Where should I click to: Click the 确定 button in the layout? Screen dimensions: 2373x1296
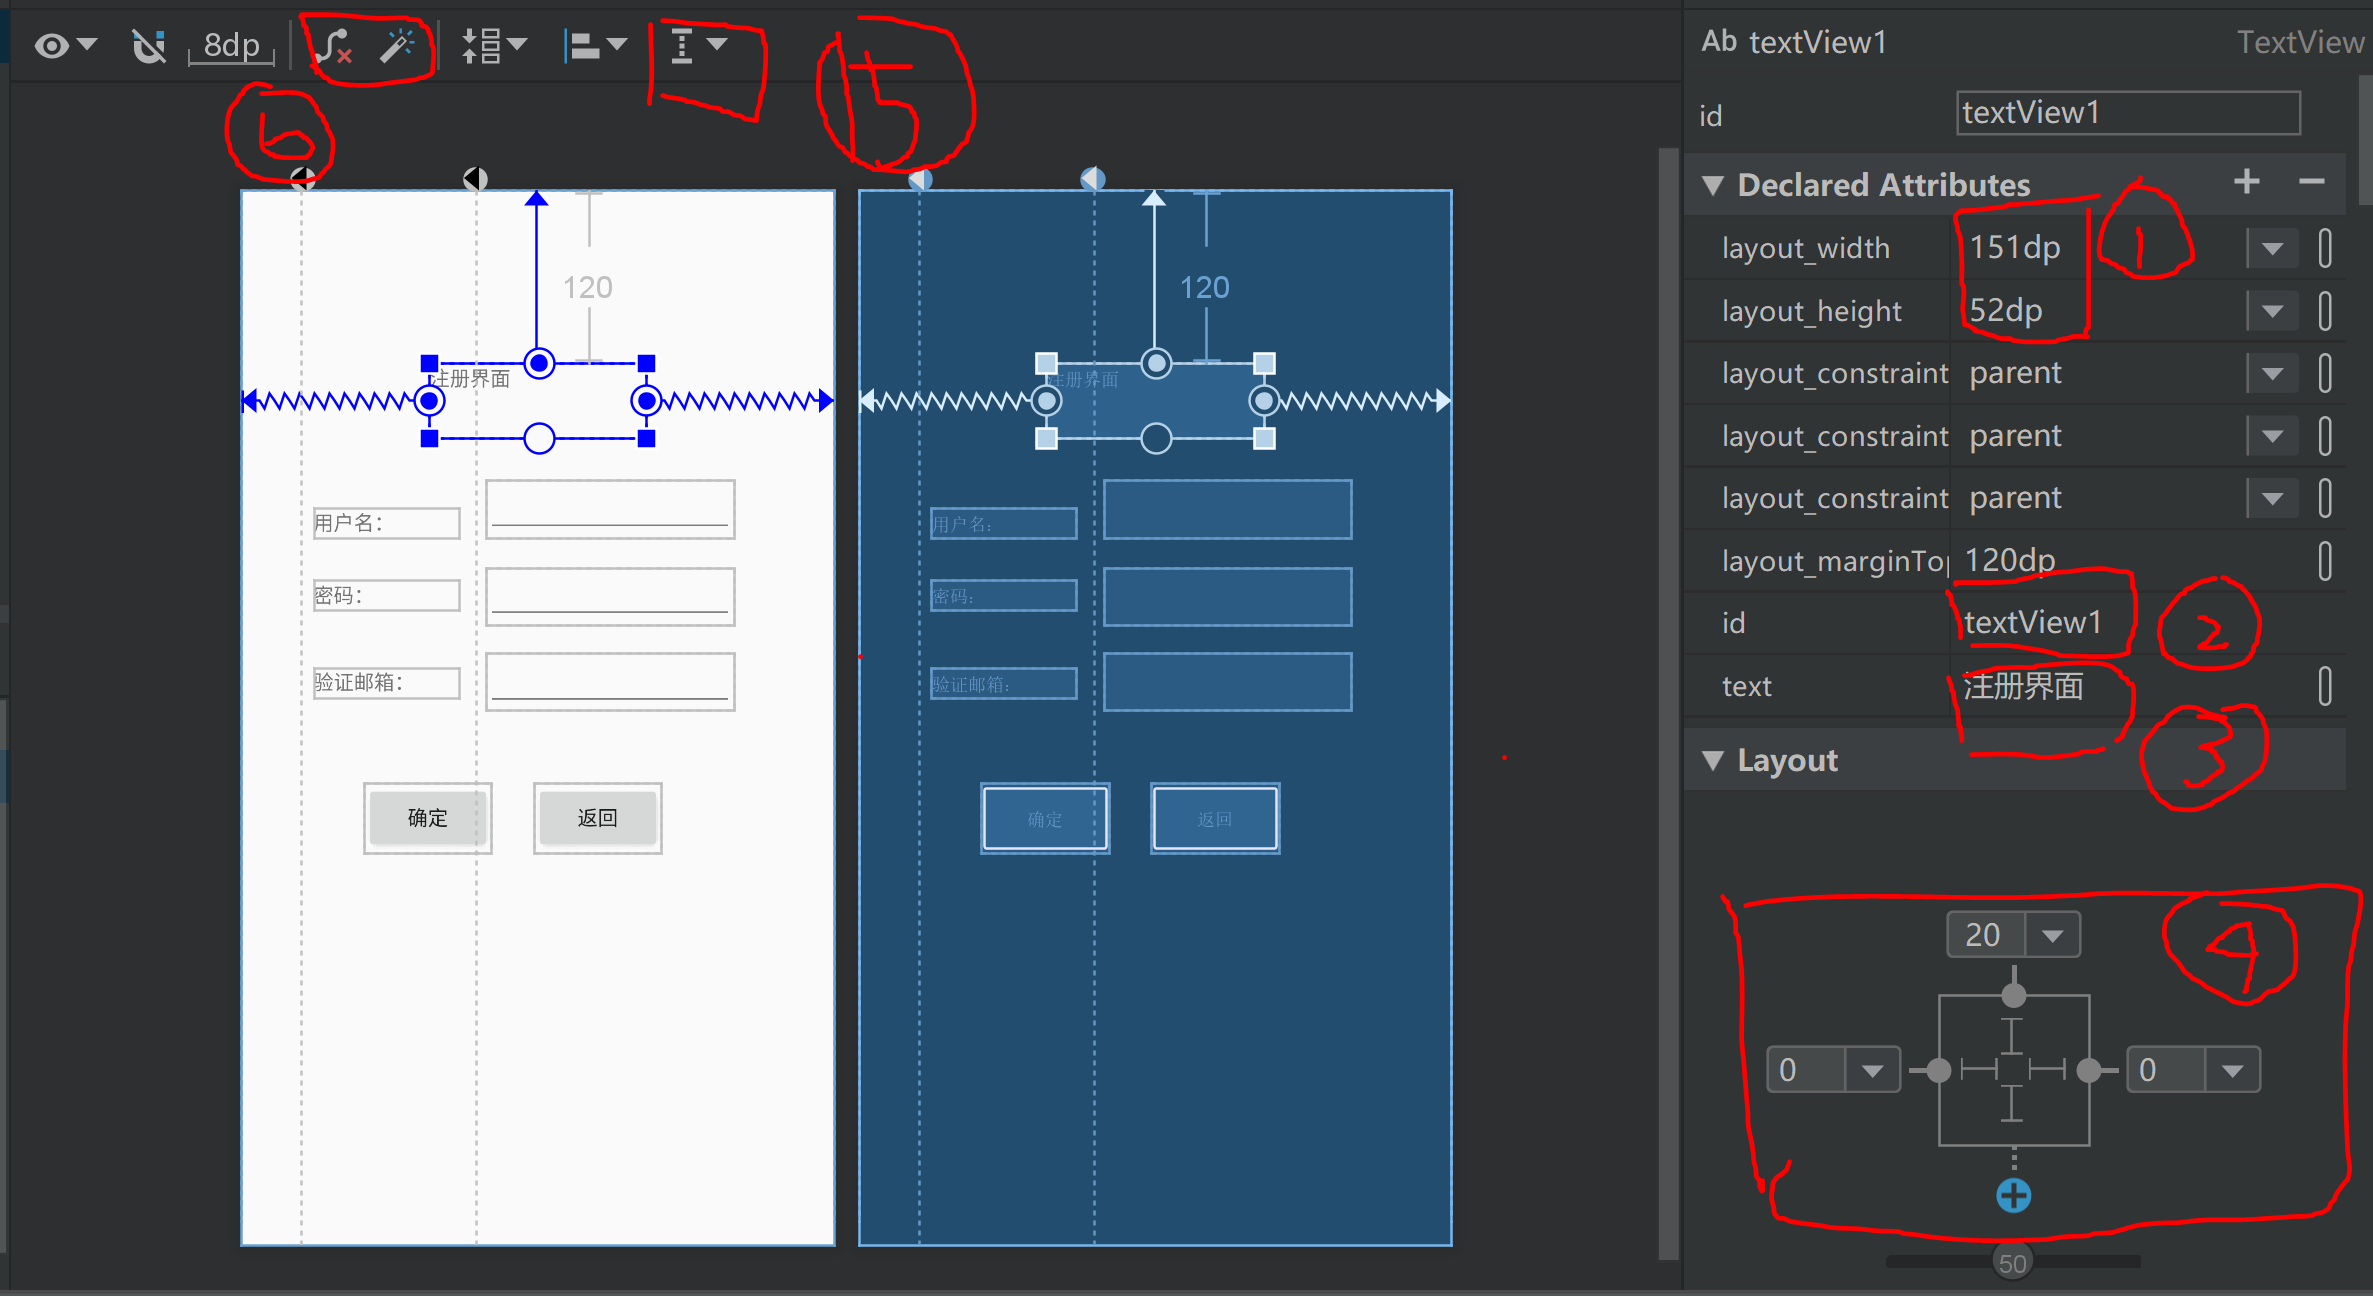coord(427,818)
